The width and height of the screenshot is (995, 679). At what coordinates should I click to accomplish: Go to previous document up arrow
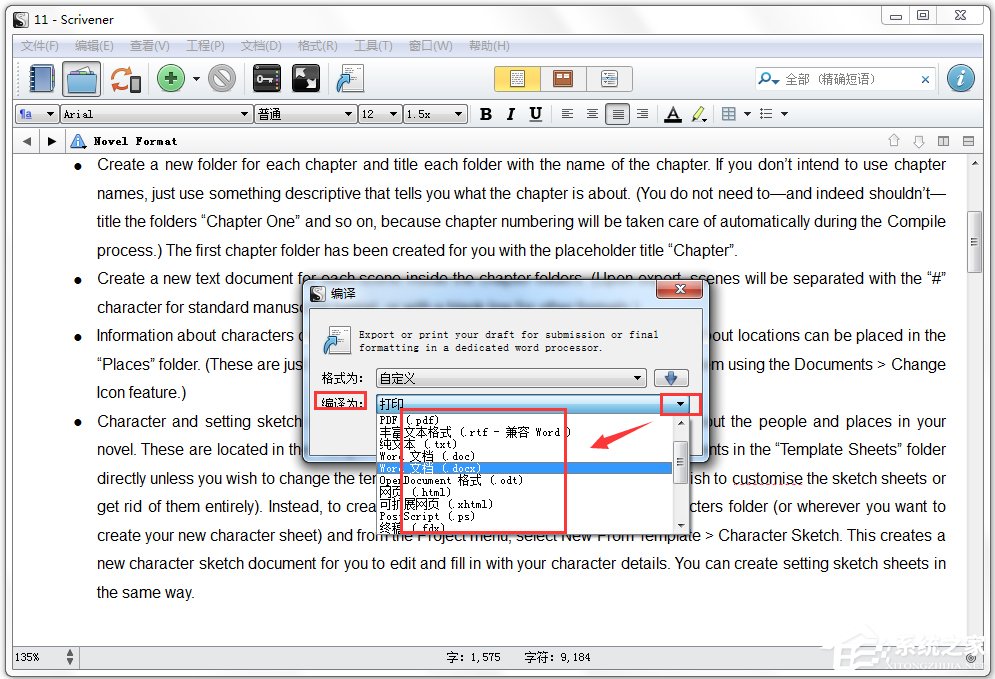click(893, 141)
